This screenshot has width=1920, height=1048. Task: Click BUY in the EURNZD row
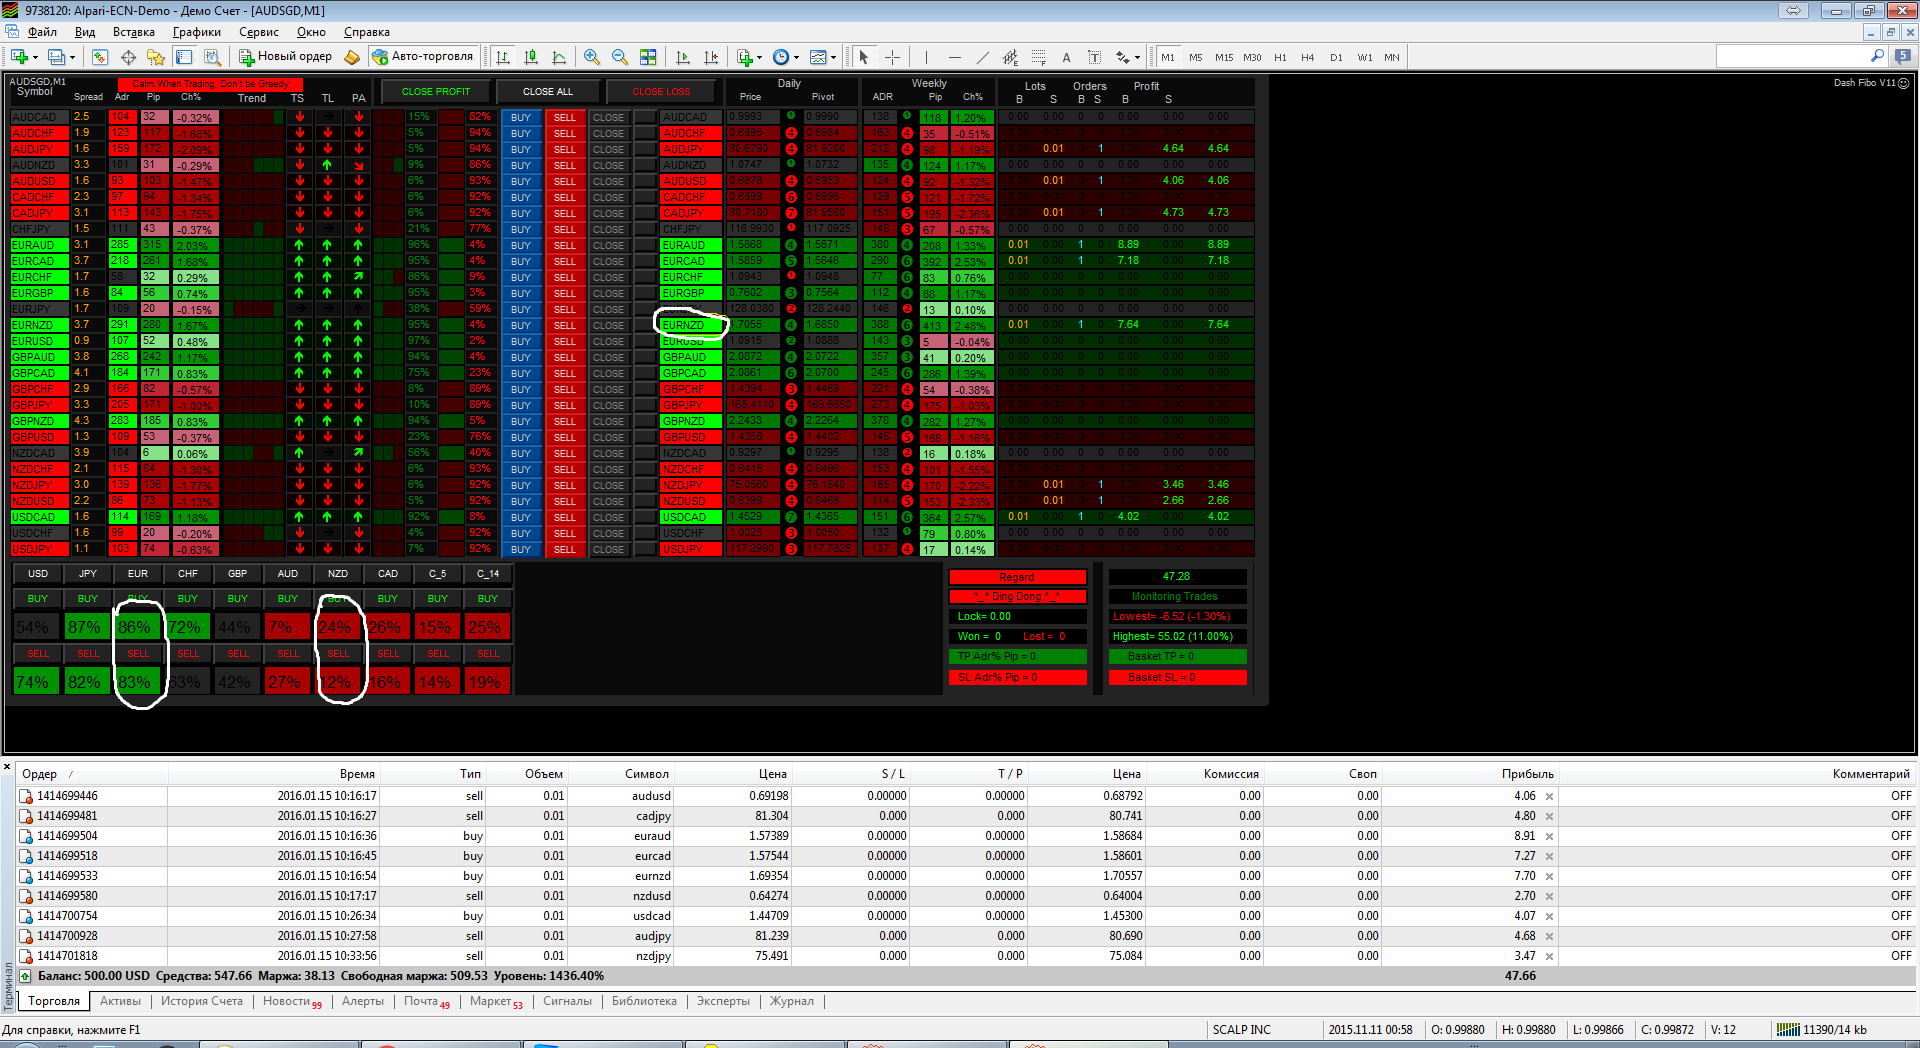point(521,325)
